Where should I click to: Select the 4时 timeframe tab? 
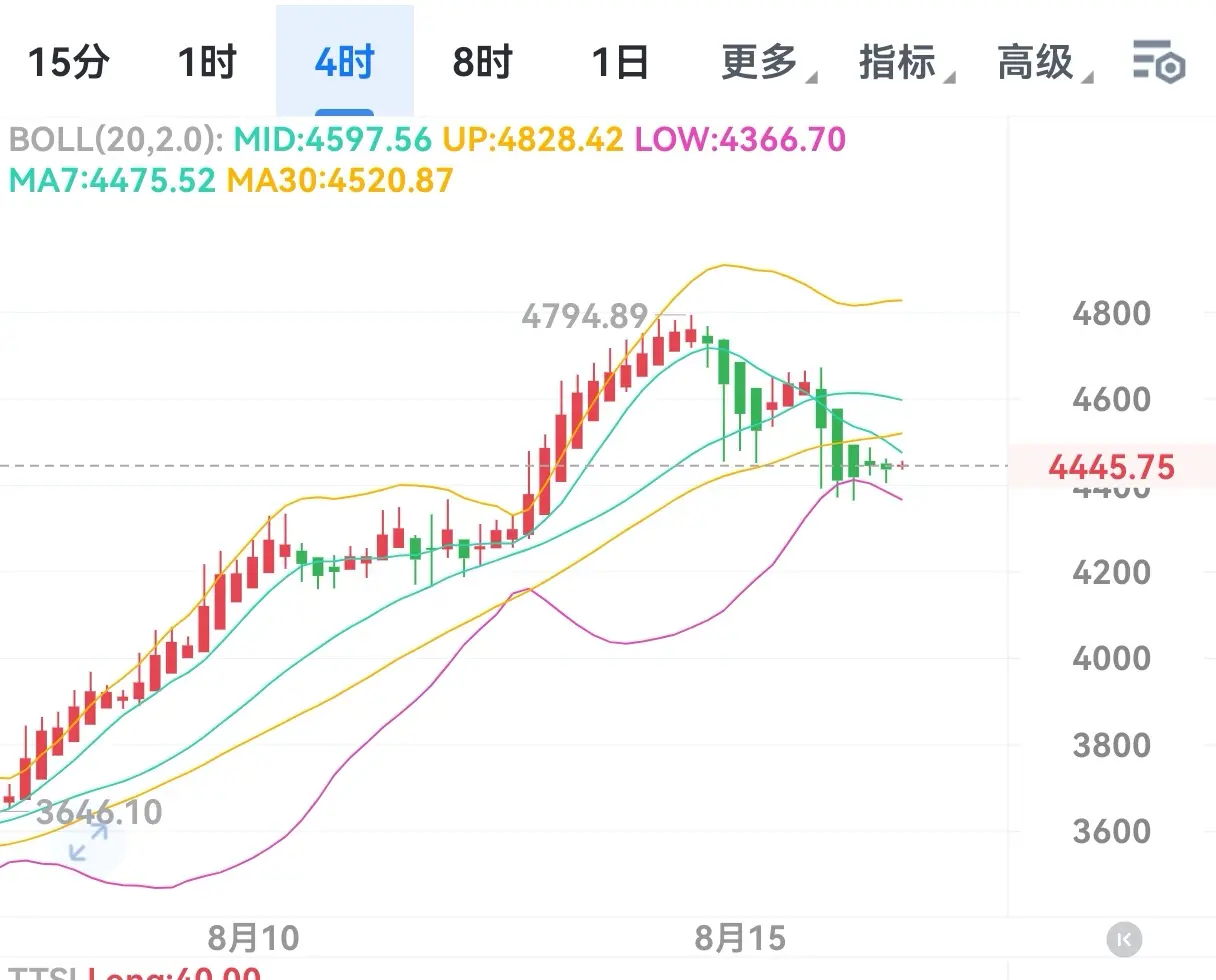(344, 62)
